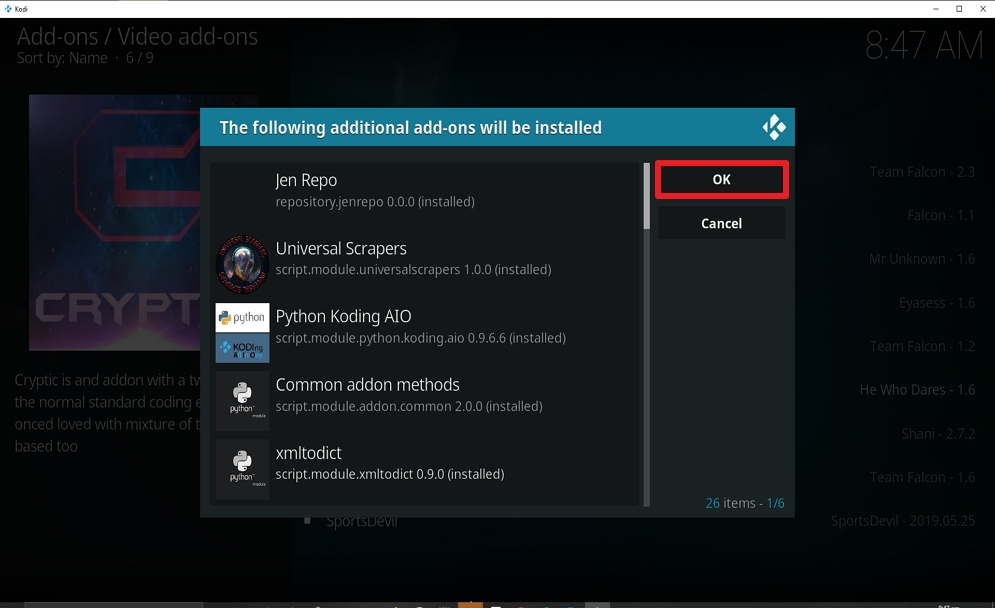
Task: Close the Kodi window
Action: (x=982, y=9)
